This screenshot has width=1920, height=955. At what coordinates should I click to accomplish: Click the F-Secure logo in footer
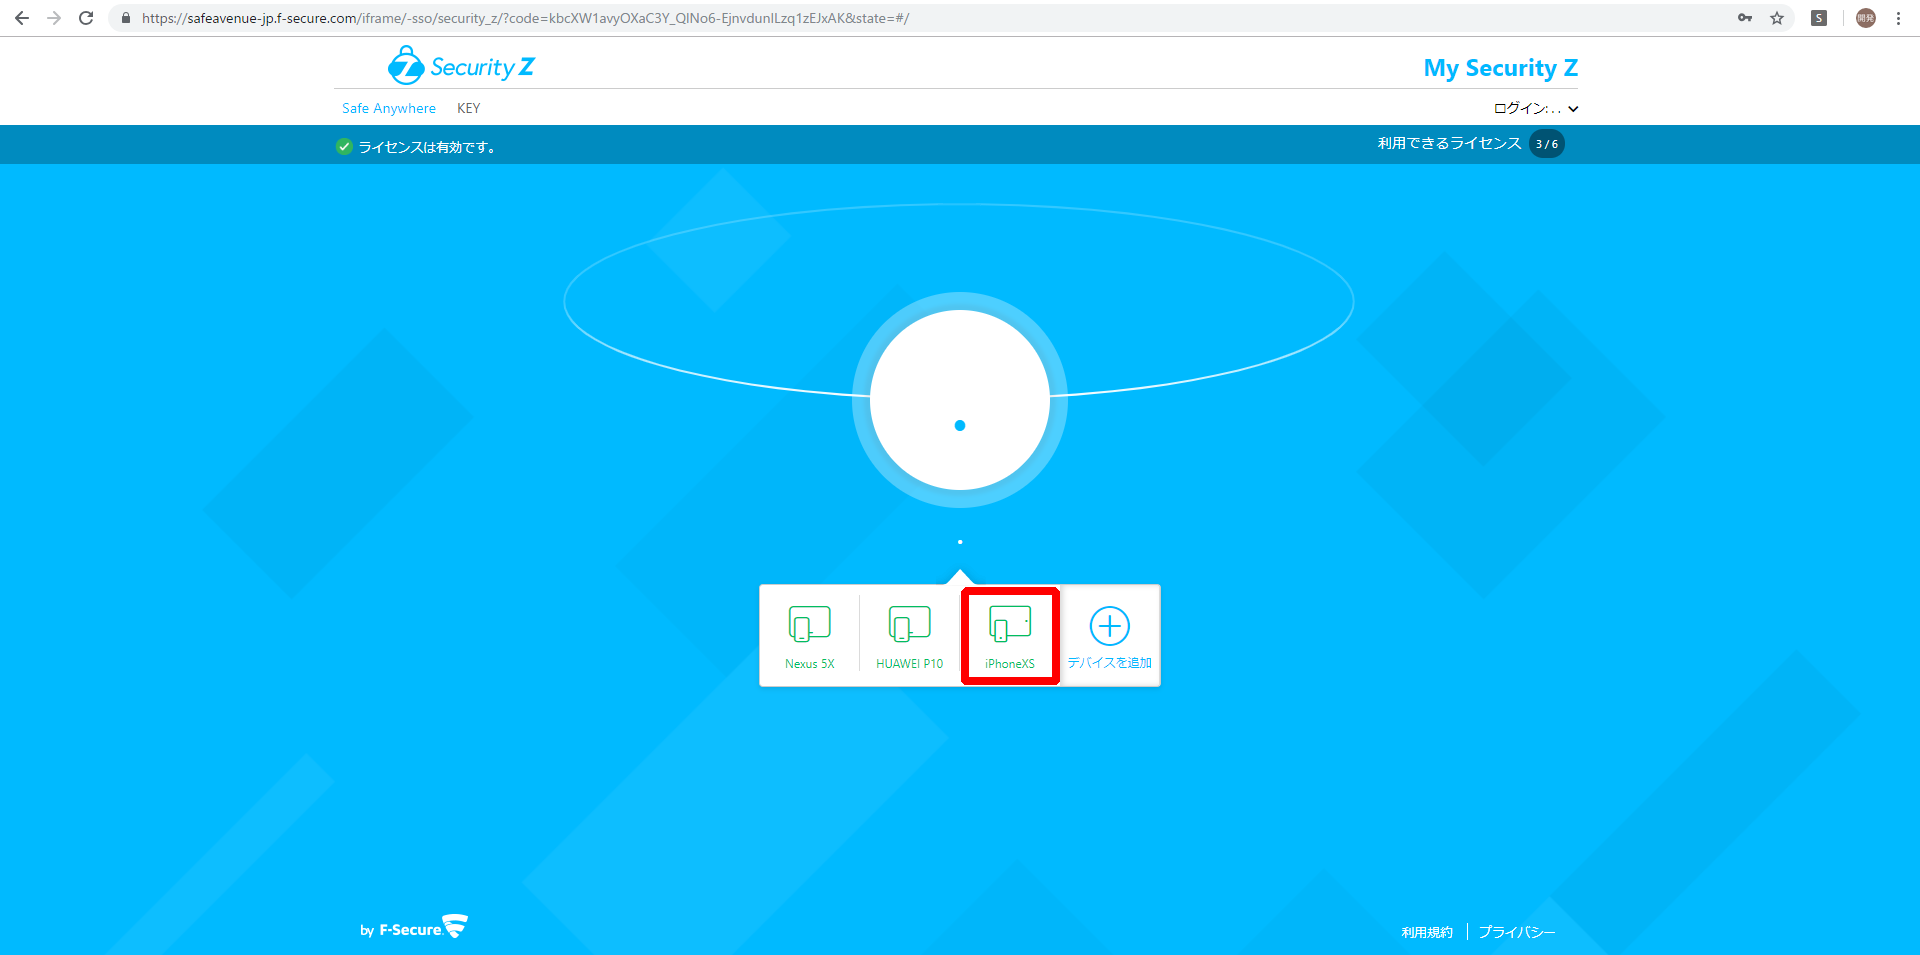coord(414,929)
